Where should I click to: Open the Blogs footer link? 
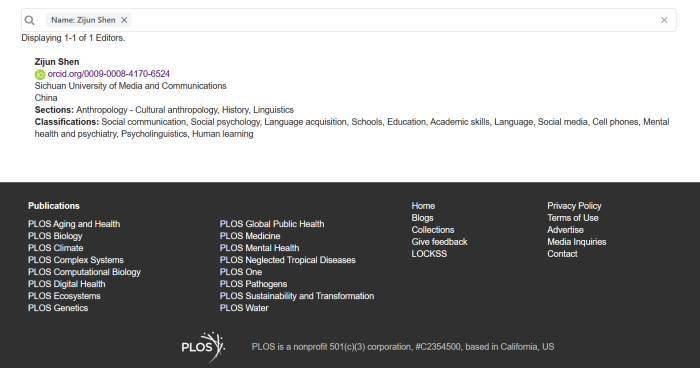pyautogui.click(x=422, y=218)
